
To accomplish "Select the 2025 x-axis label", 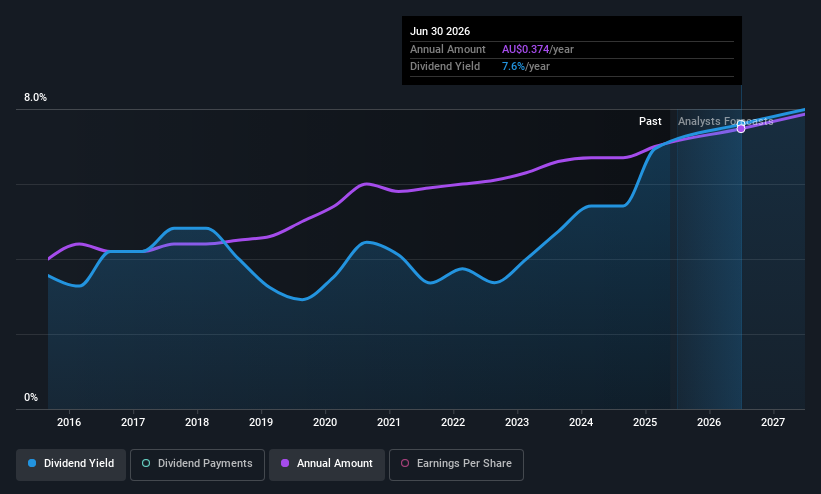I will point(645,422).
